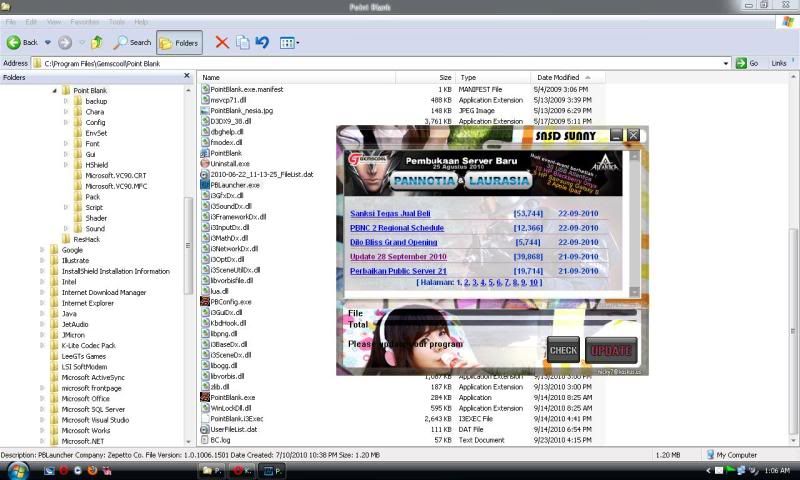Sort files by Type column header

pos(493,78)
